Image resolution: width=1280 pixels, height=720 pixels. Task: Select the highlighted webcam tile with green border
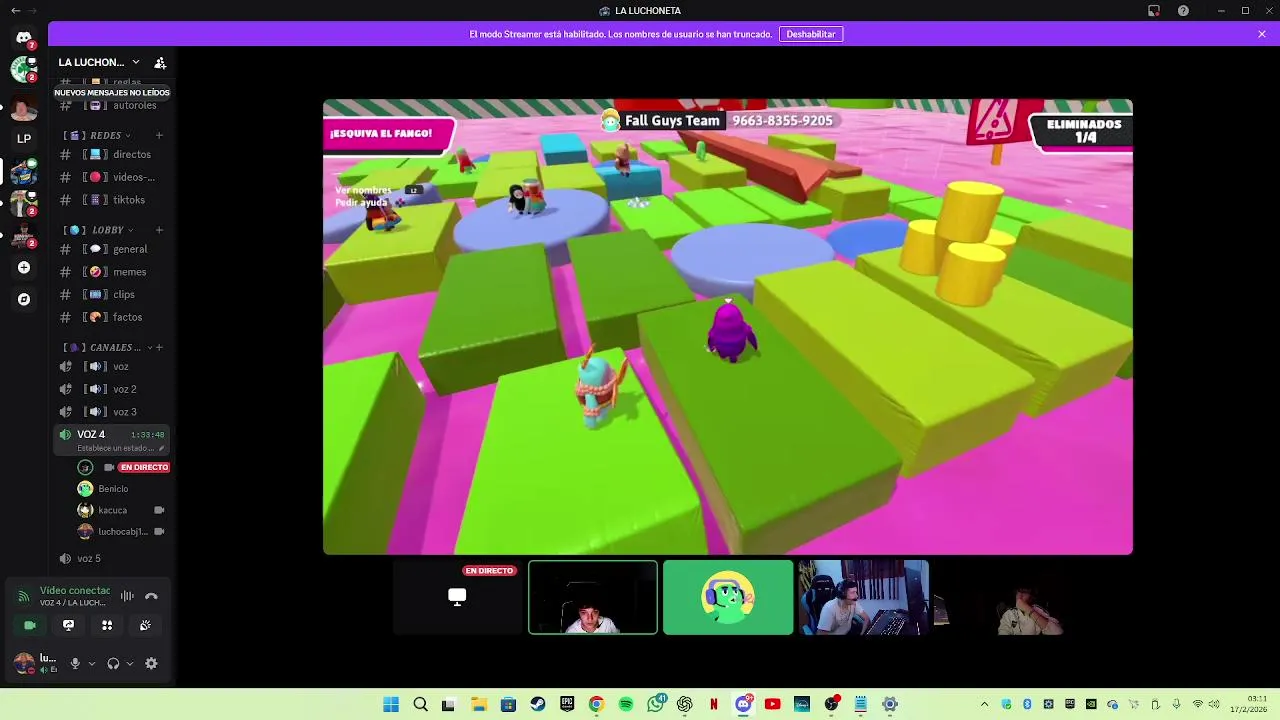tap(593, 597)
